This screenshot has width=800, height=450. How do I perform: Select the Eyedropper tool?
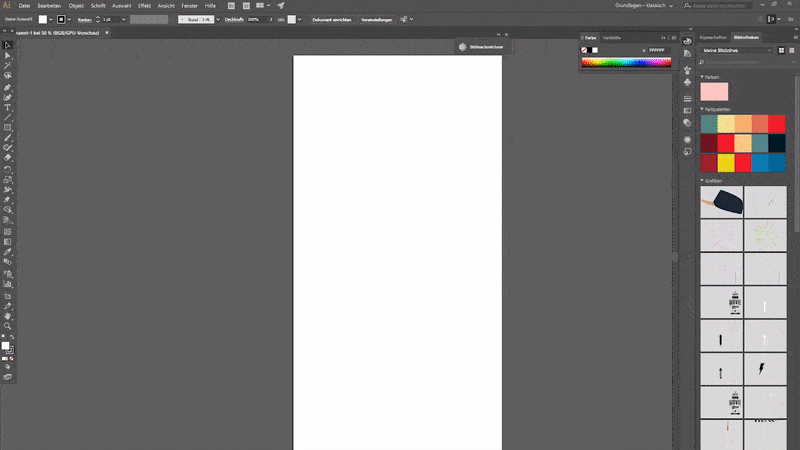pos(8,252)
